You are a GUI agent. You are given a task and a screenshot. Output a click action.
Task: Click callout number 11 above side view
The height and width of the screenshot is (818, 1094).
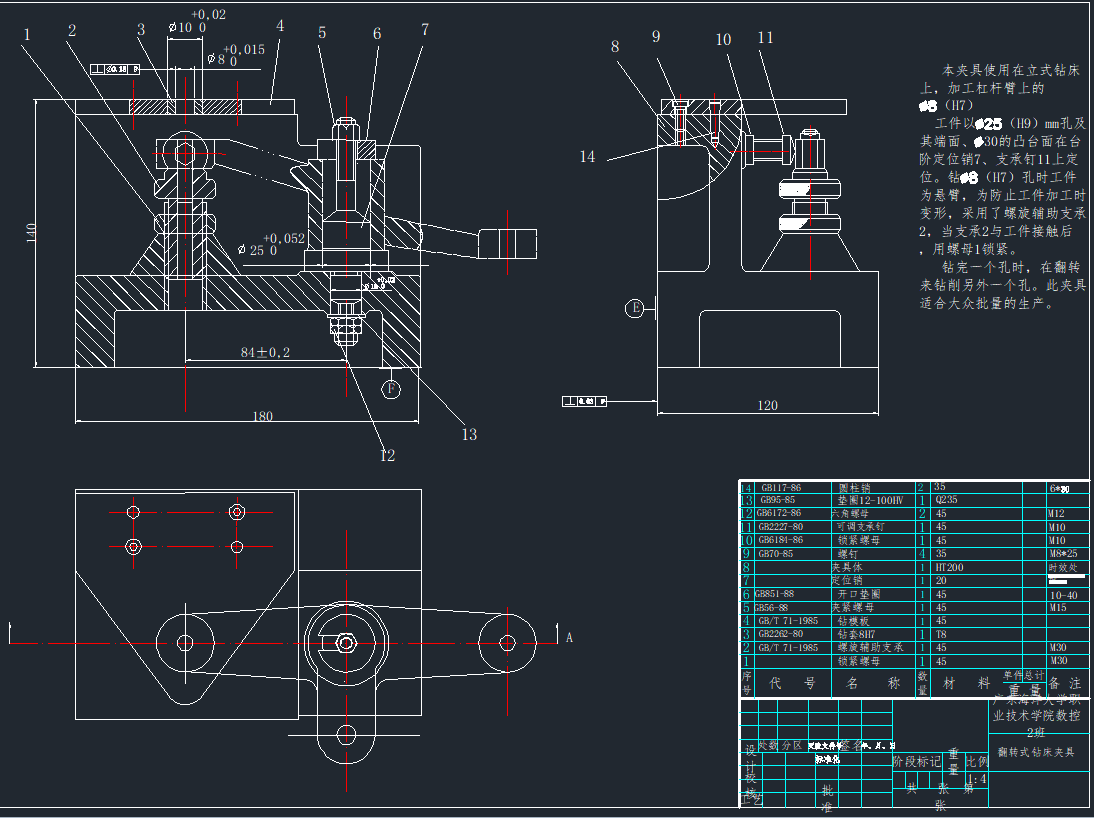pos(765,38)
